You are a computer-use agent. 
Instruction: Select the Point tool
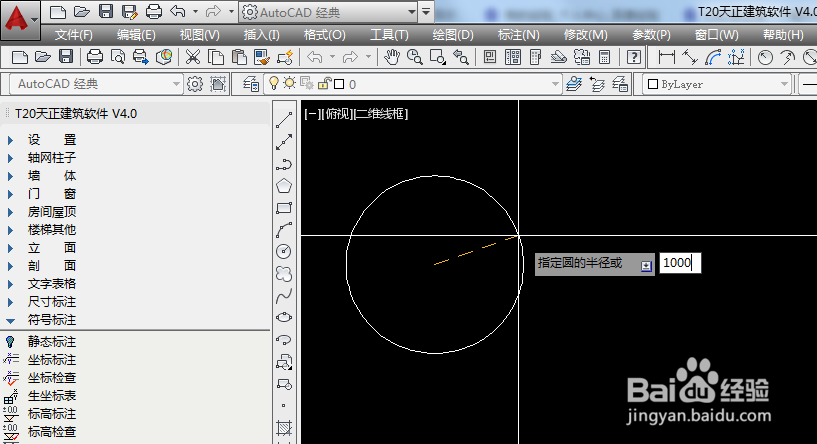coord(284,405)
